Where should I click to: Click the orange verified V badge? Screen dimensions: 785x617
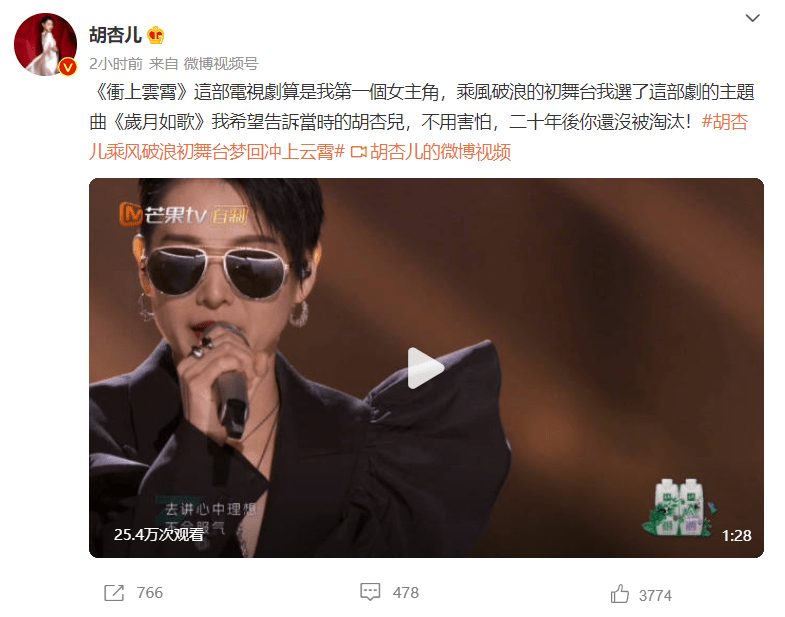[x=68, y=67]
